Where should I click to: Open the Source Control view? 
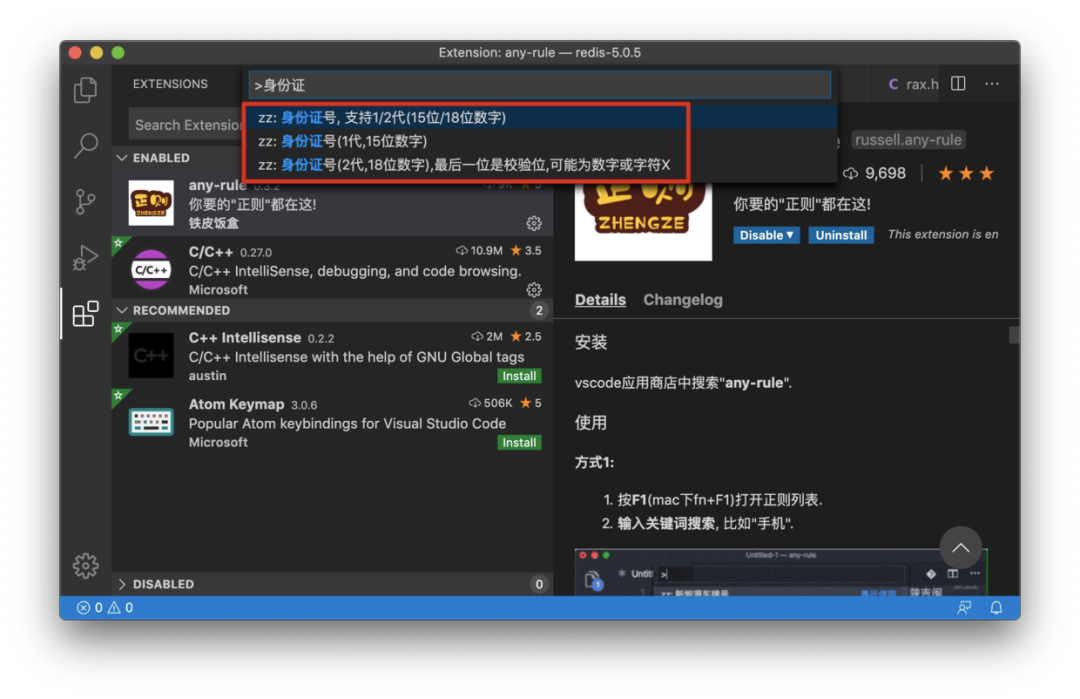coord(85,202)
